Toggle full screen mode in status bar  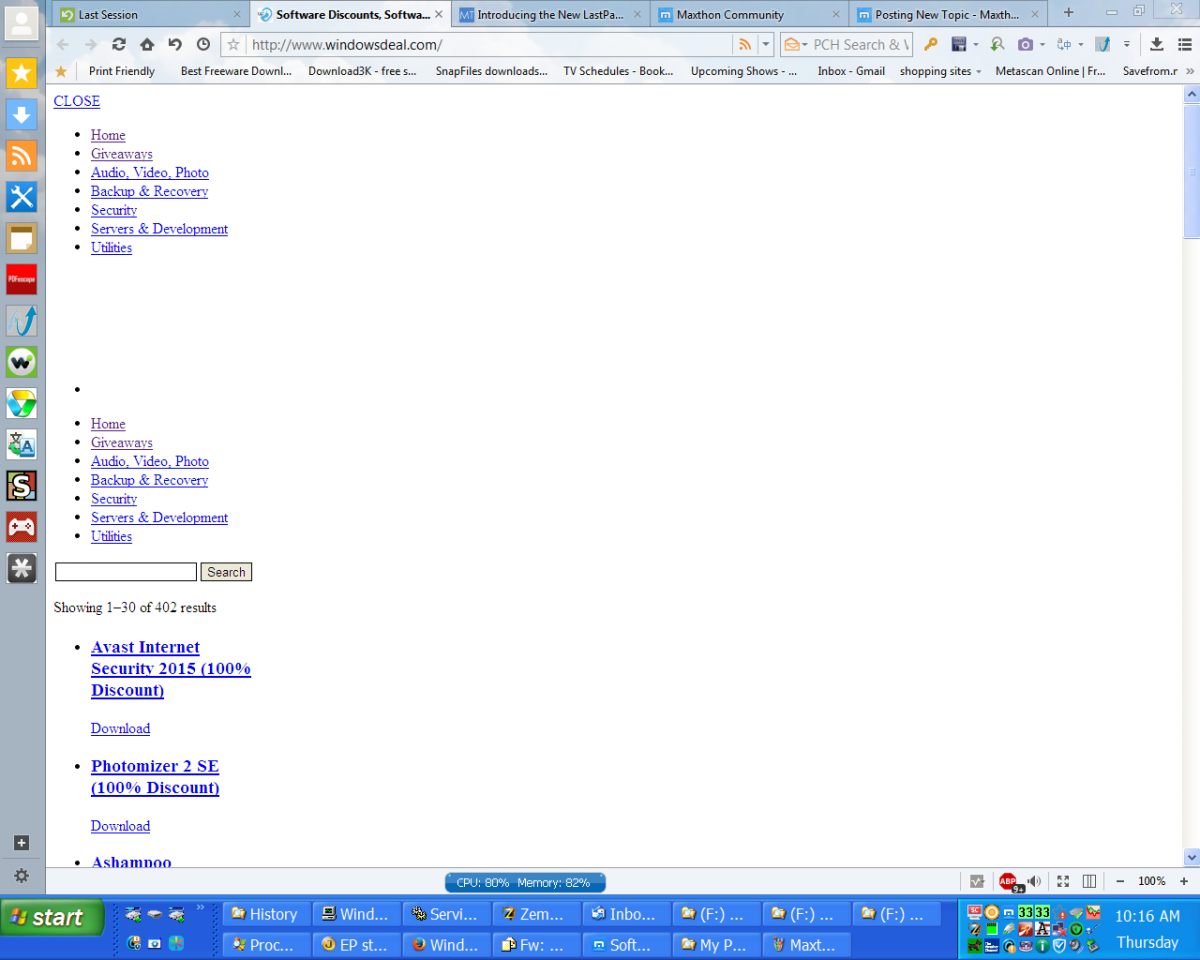click(x=1063, y=881)
